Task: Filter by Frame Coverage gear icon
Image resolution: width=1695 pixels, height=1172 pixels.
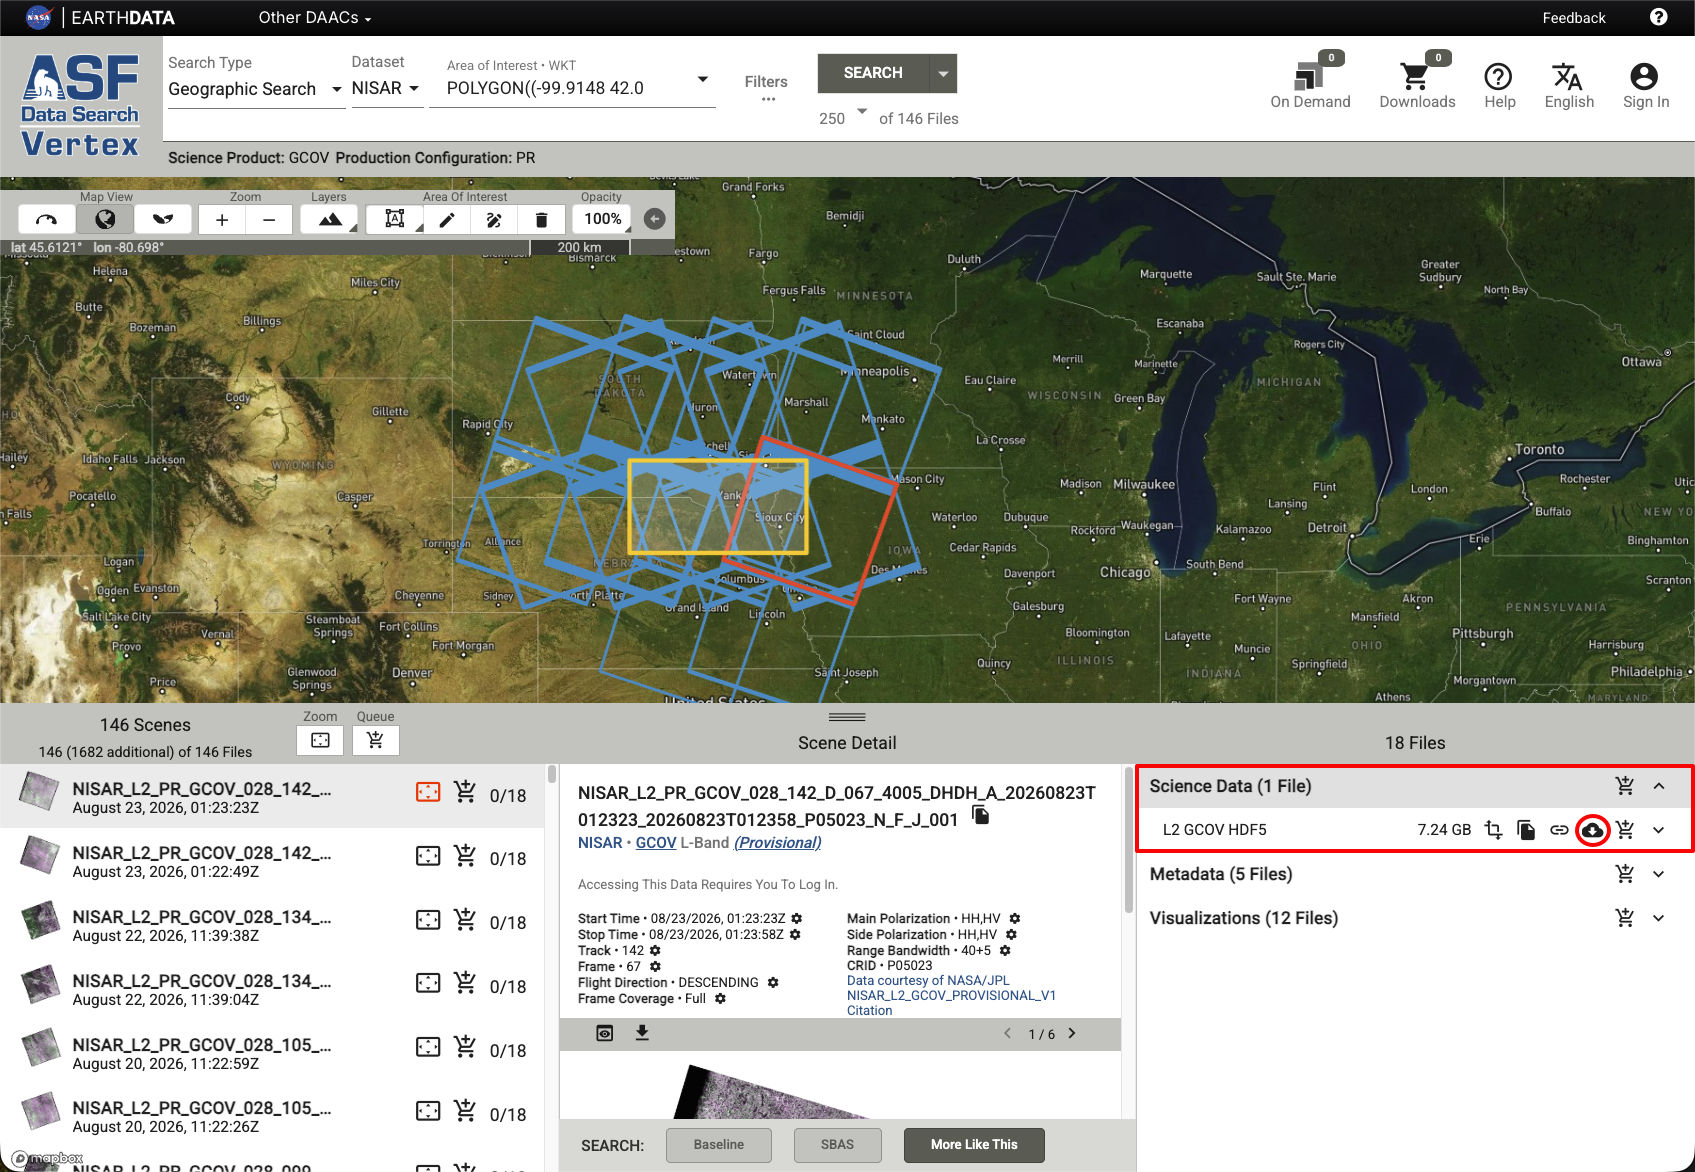Action: coord(720,998)
